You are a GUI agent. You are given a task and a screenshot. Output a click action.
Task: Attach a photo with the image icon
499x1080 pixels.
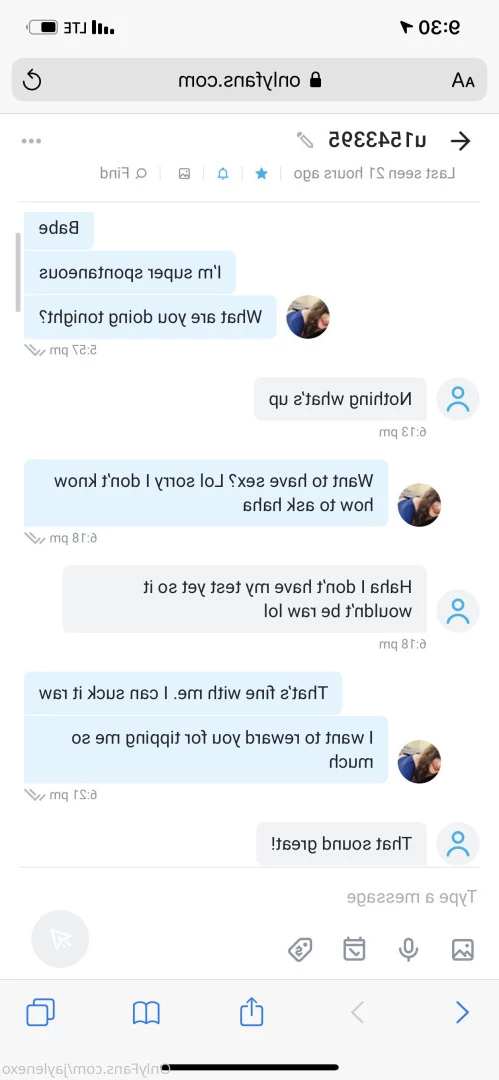tap(462, 949)
